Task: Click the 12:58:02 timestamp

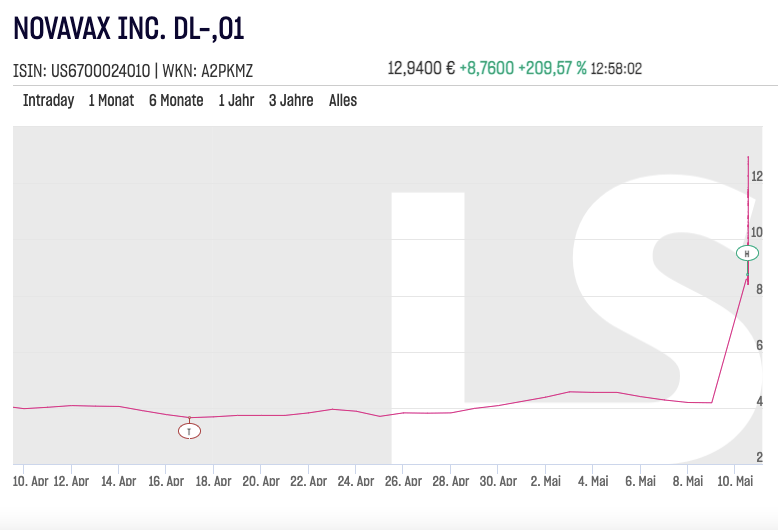Action: pyautogui.click(x=616, y=69)
